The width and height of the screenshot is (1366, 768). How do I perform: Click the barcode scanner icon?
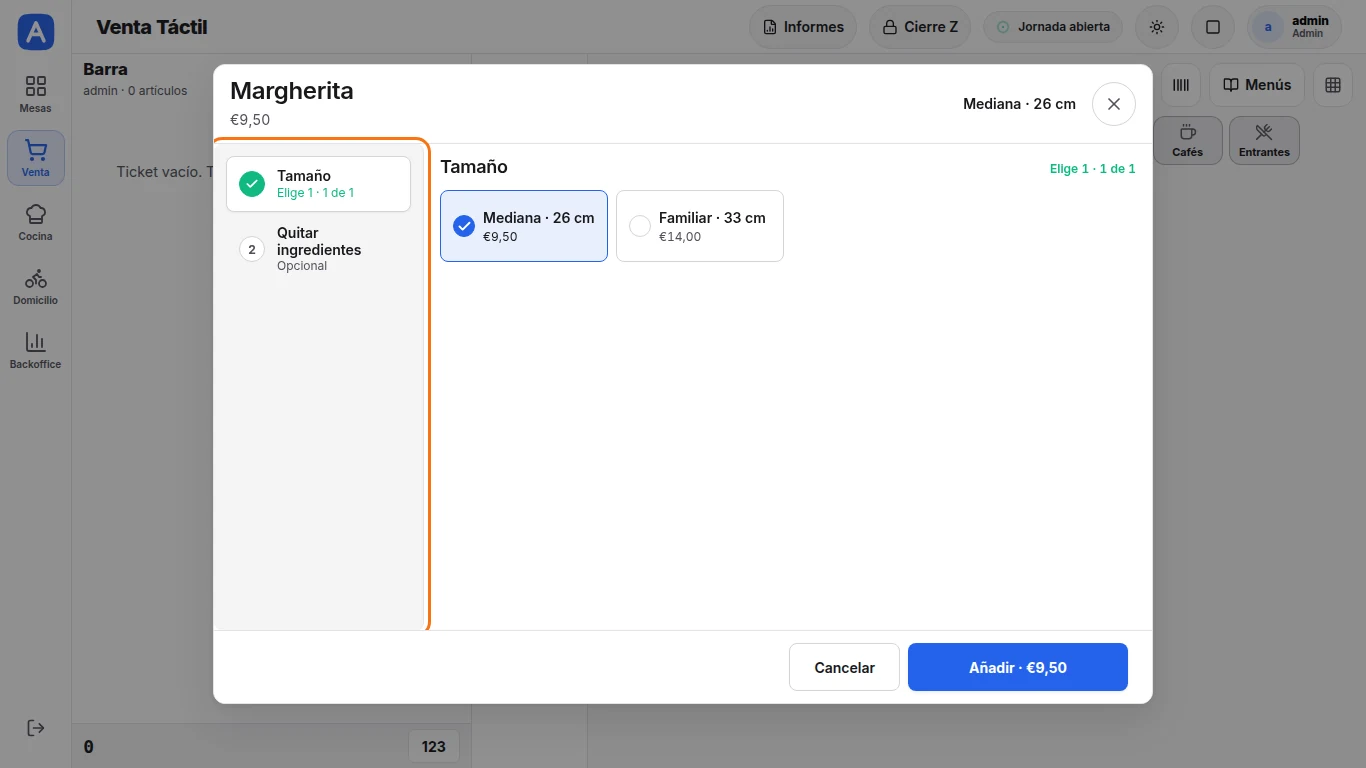[x=1181, y=85]
